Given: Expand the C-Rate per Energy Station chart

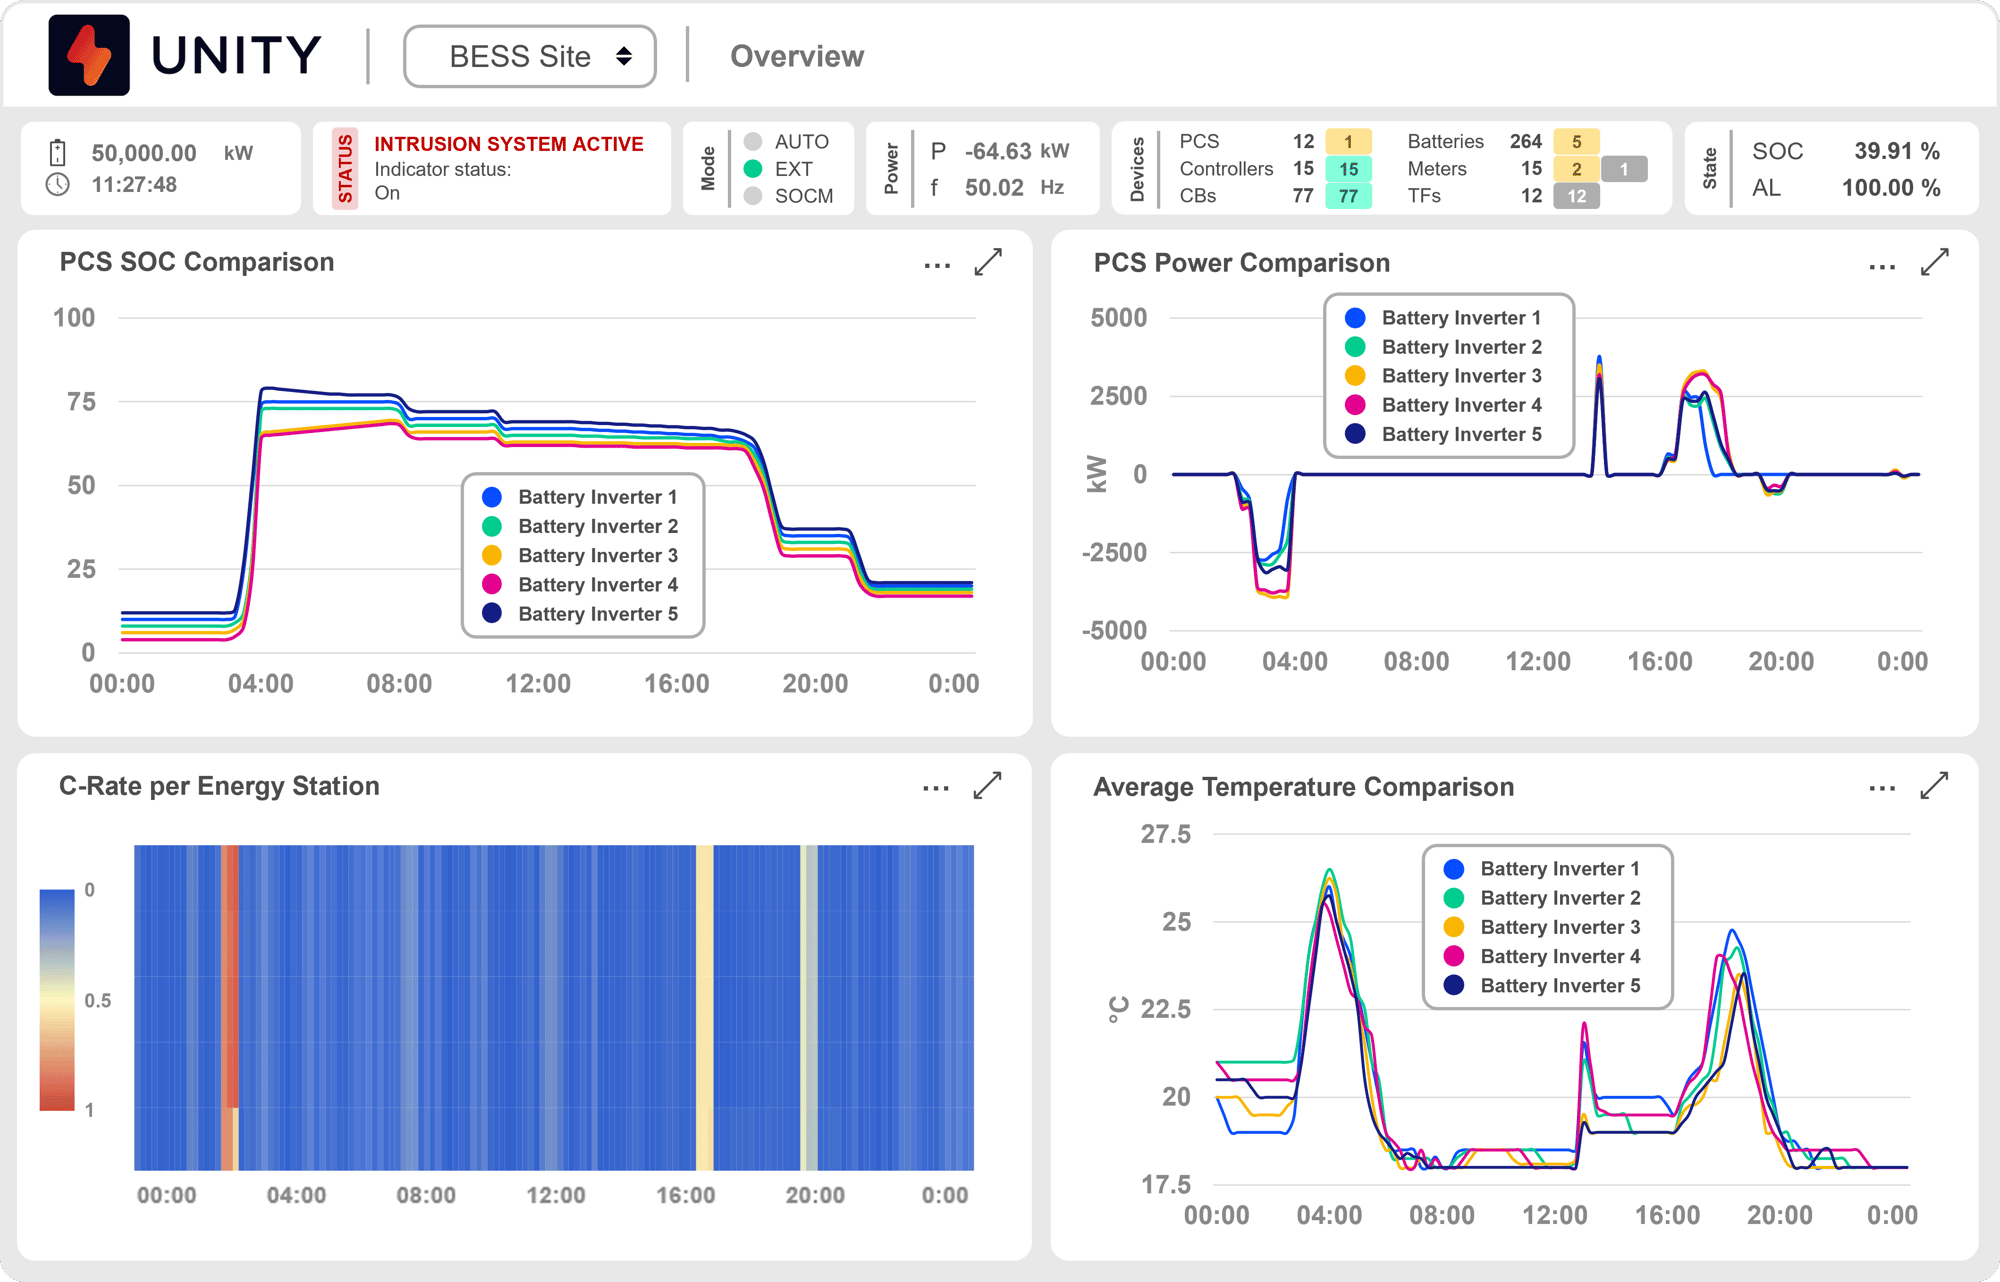Looking at the screenshot, I should pos(987,786).
